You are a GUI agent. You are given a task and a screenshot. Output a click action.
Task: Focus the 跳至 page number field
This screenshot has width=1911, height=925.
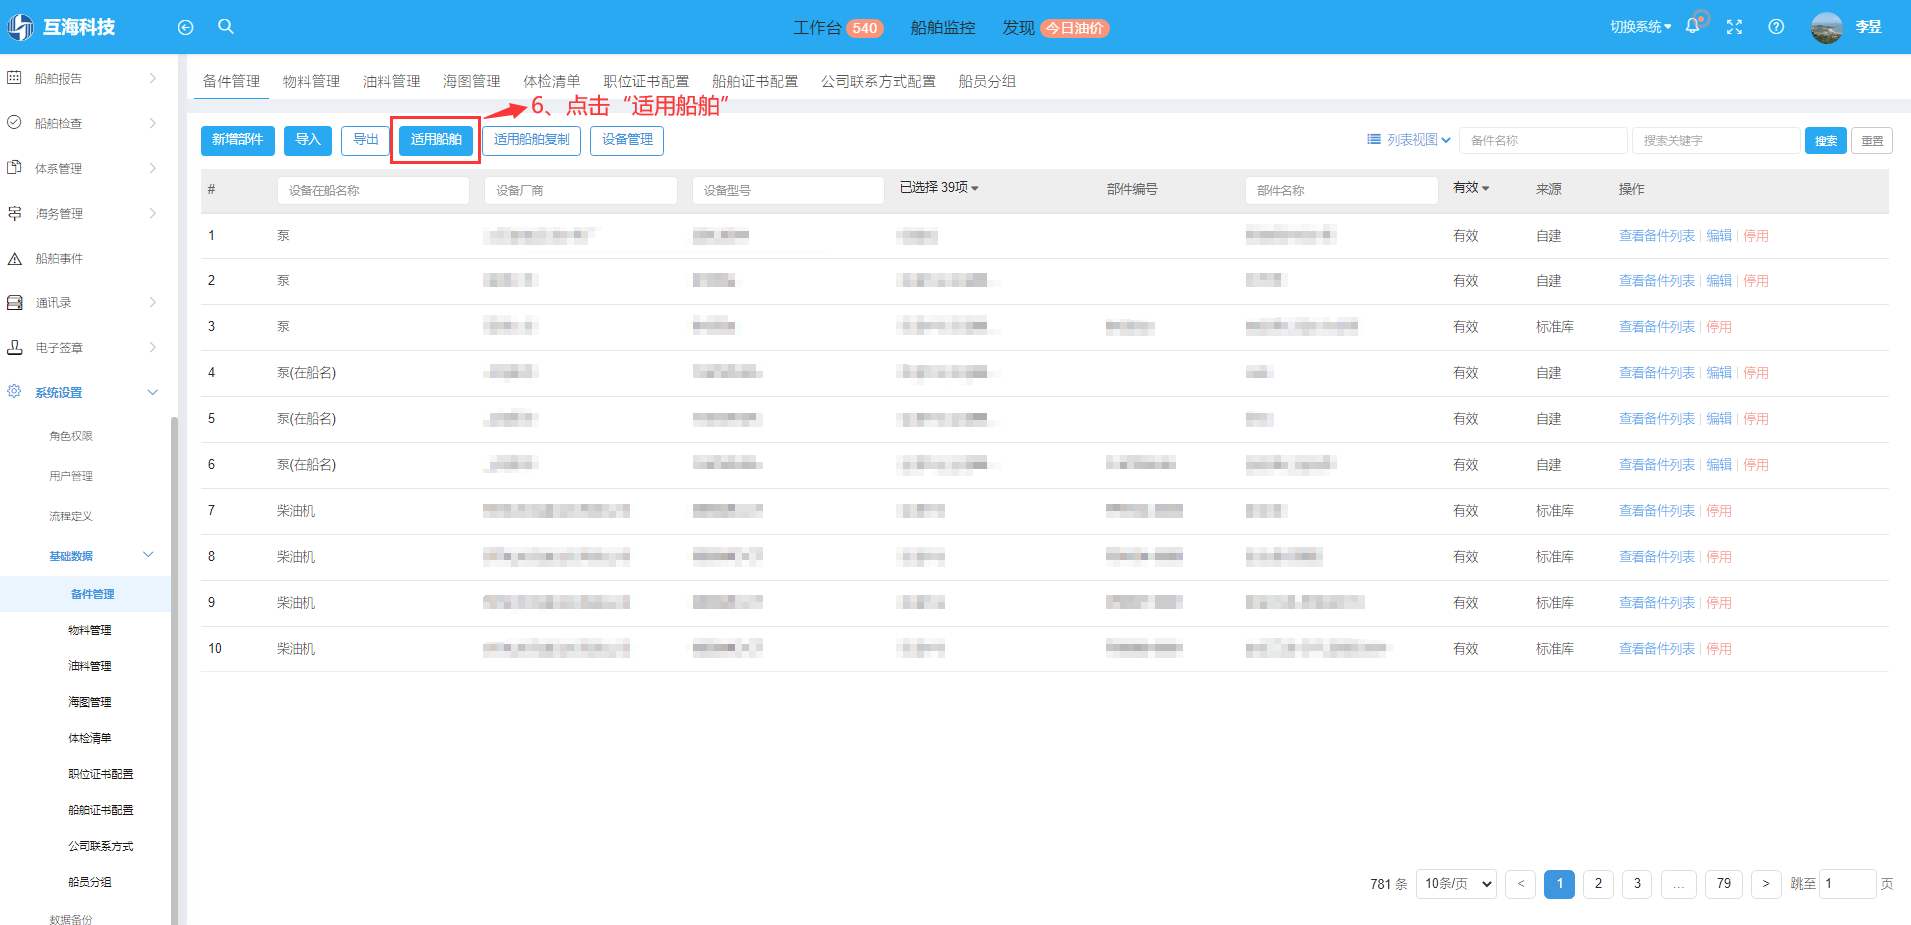click(x=1847, y=884)
